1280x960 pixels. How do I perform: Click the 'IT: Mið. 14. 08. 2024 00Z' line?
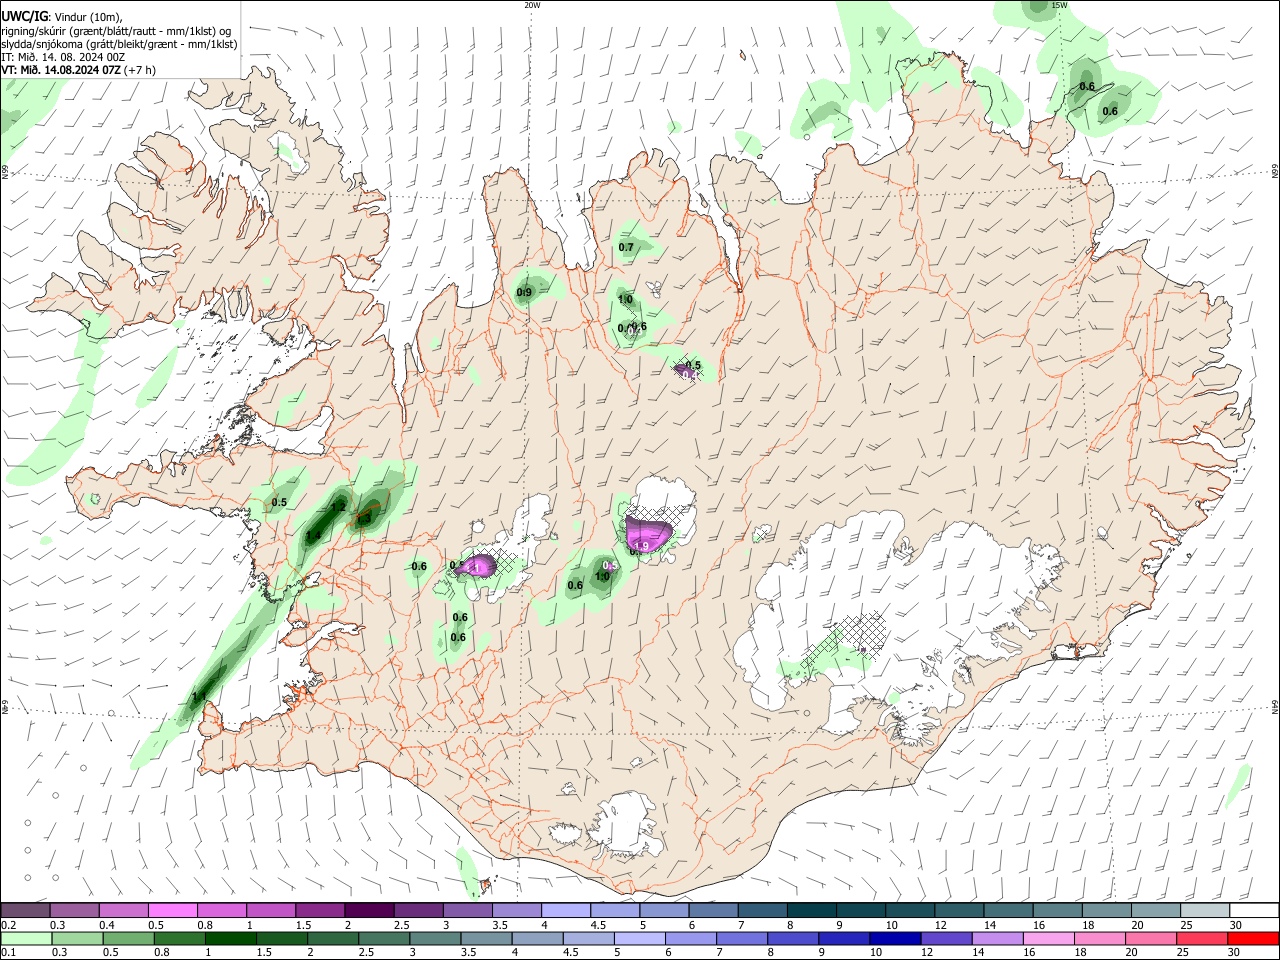pyautogui.click(x=63, y=57)
